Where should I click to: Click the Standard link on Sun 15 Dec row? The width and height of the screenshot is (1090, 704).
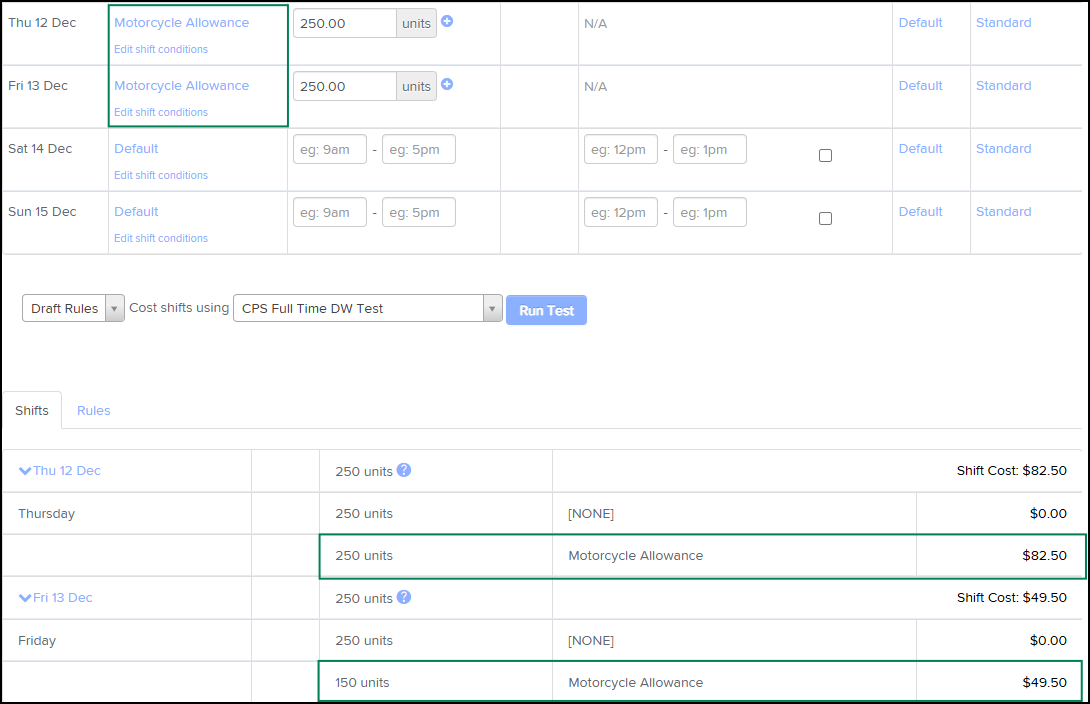tap(1003, 211)
